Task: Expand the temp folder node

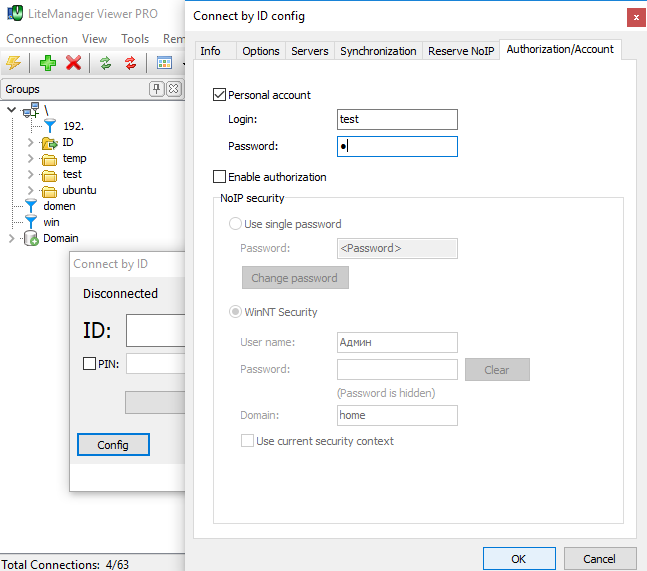Action: click(30, 158)
